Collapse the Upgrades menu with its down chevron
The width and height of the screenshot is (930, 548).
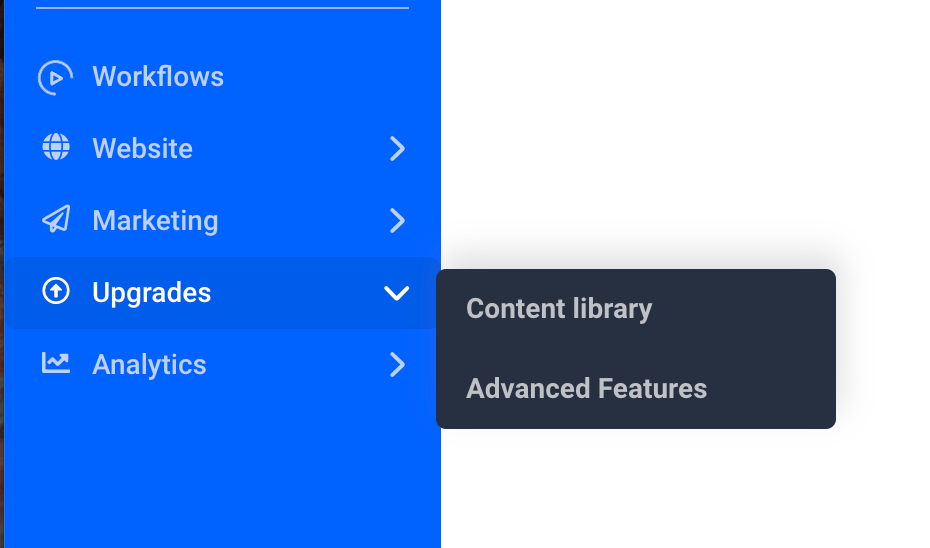coord(396,293)
